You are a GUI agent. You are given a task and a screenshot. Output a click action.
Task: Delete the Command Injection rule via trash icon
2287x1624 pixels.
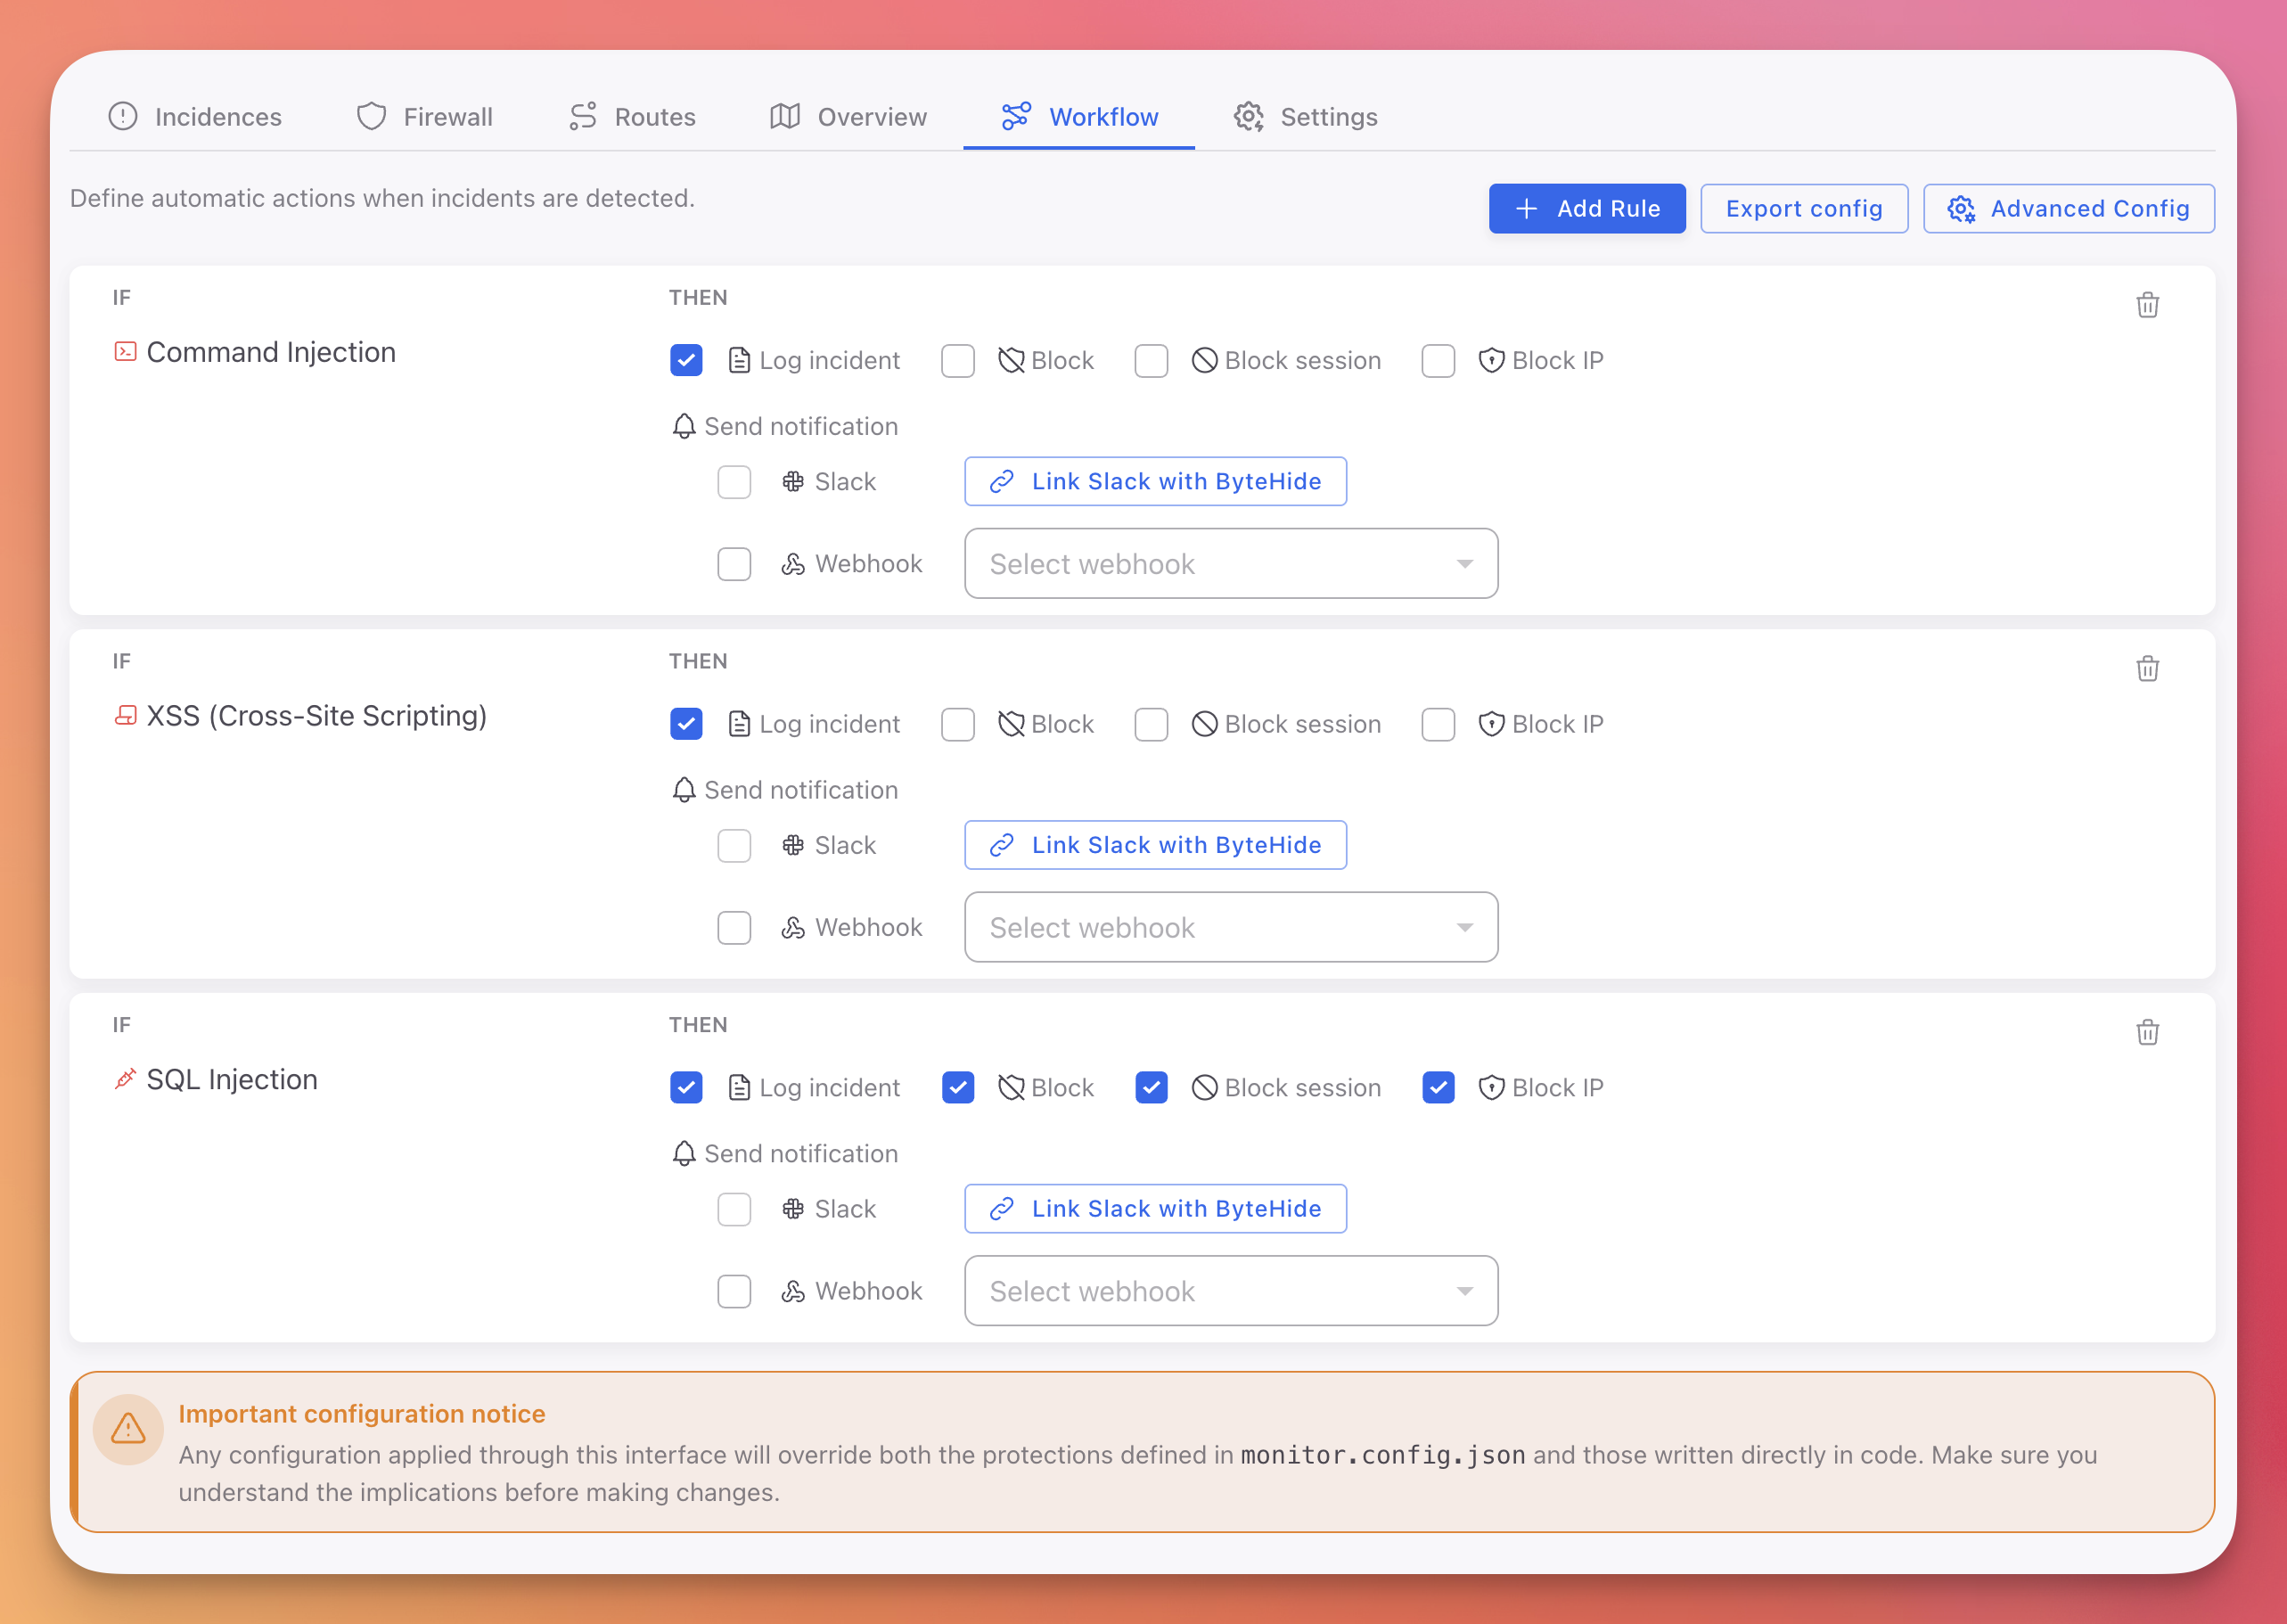[x=2148, y=305]
